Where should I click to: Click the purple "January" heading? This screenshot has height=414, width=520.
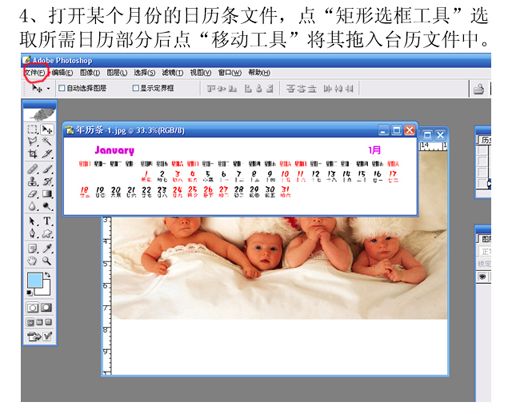[114, 150]
